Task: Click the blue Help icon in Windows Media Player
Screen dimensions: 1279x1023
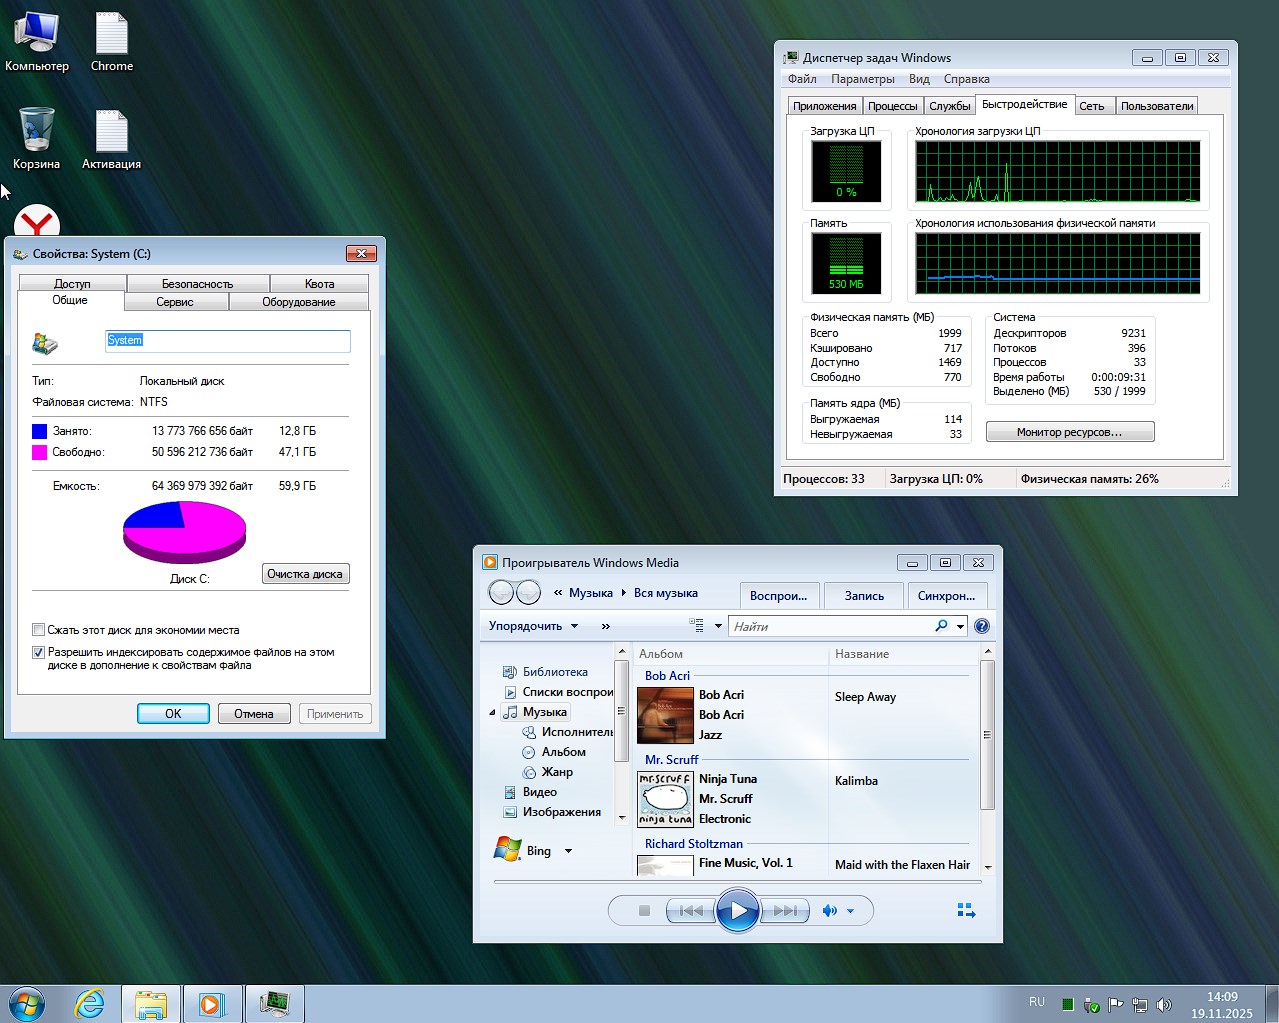Action: [x=981, y=626]
